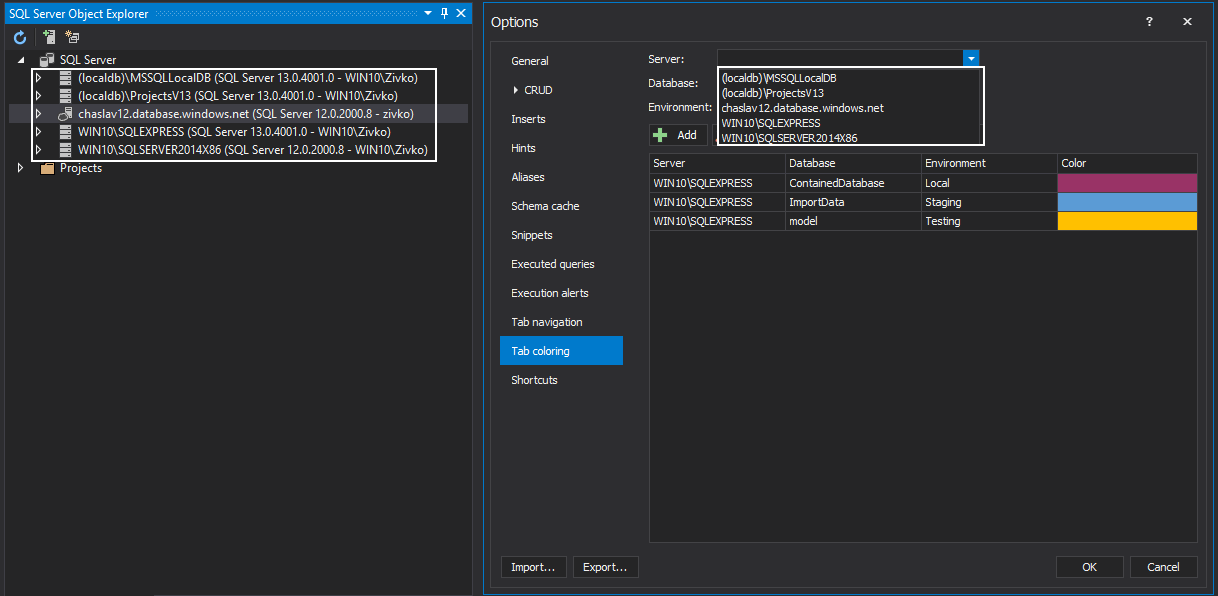
Task: Click the Add button with green plus
Action: click(x=678, y=134)
